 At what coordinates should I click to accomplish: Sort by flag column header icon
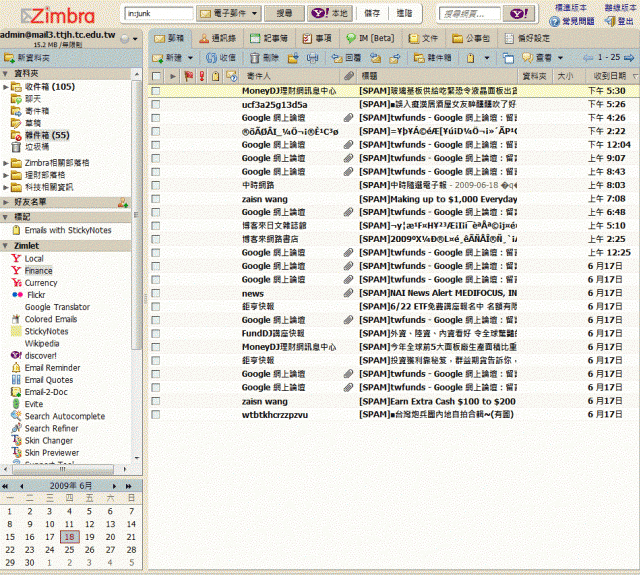[188, 76]
